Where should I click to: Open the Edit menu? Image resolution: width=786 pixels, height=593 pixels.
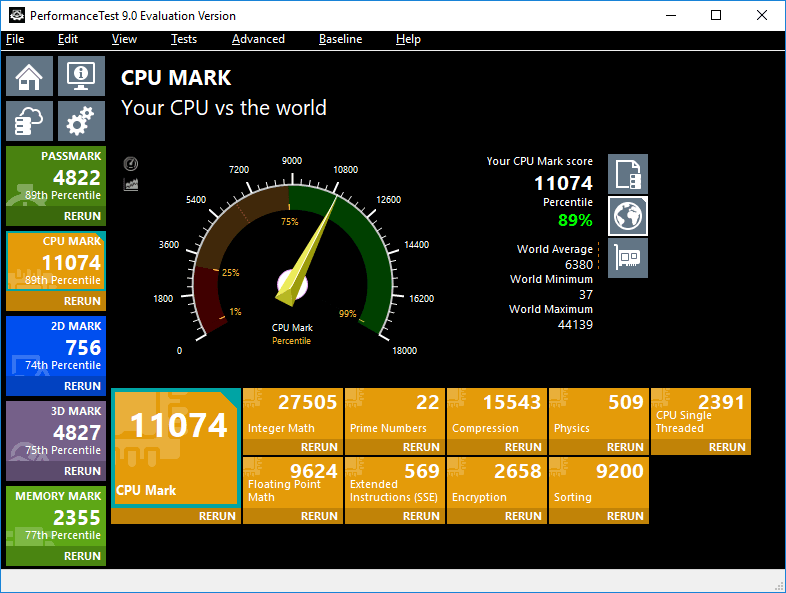pyautogui.click(x=68, y=39)
